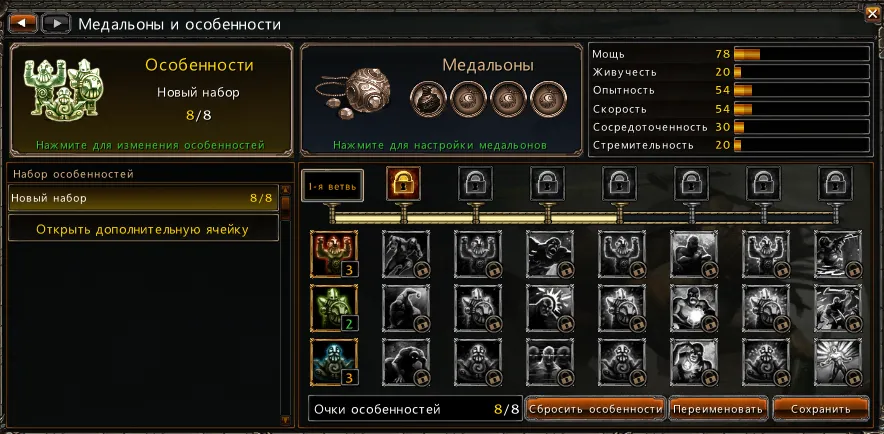Image resolution: width=884 pixels, height=434 pixels.
Task: Click the Мощь stat bar
Action: [801, 54]
